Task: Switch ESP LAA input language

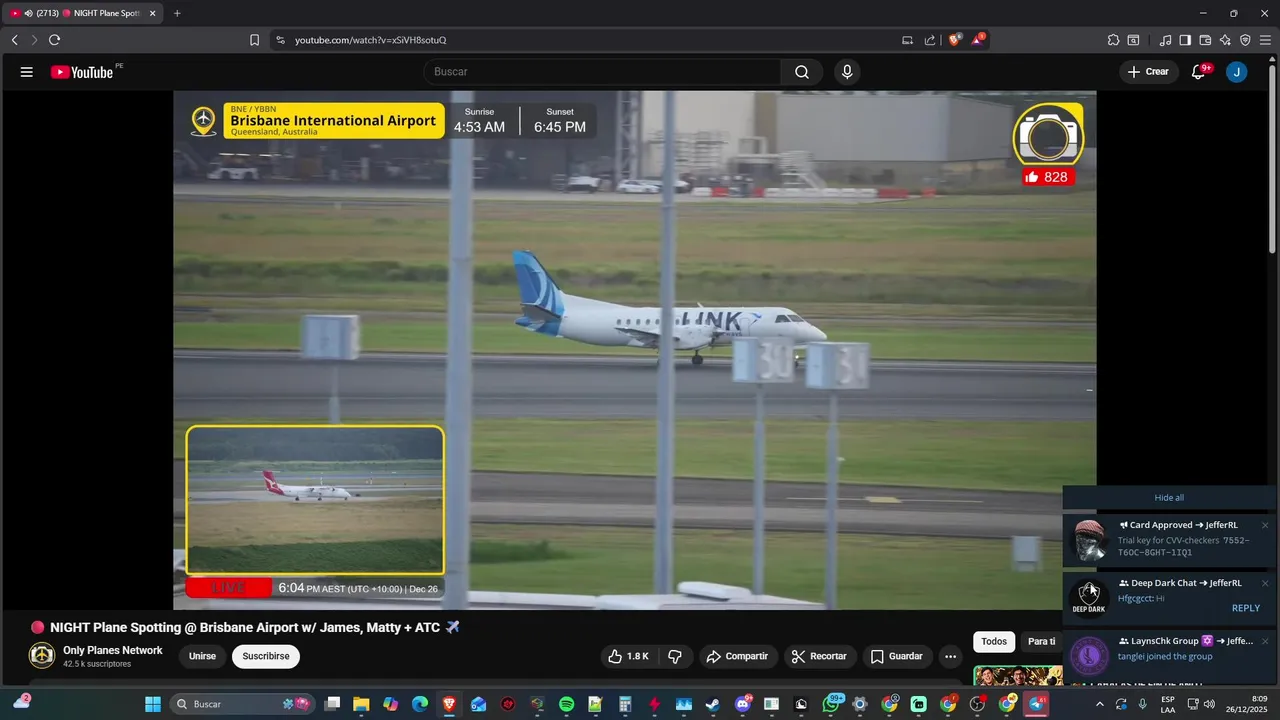Action: (1168, 704)
